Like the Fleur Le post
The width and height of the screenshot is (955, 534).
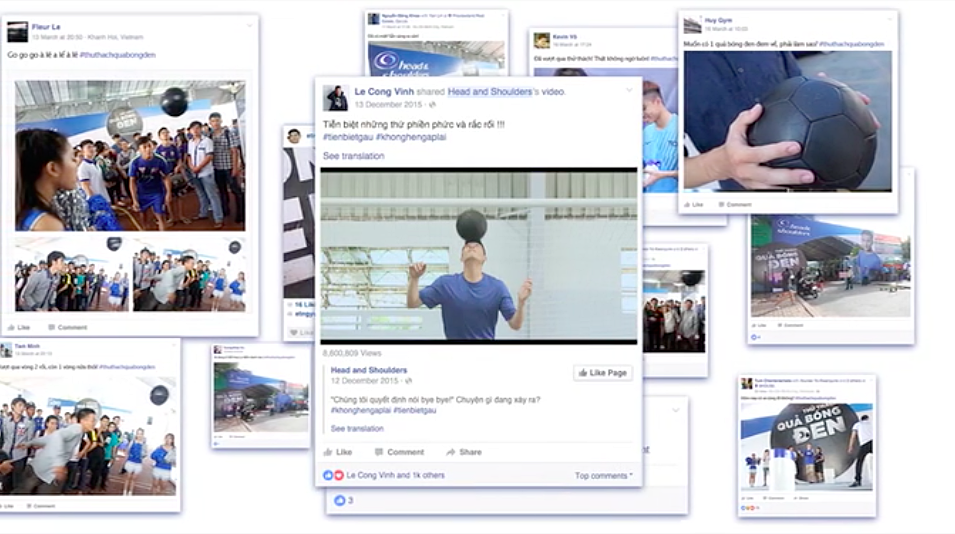pos(19,328)
